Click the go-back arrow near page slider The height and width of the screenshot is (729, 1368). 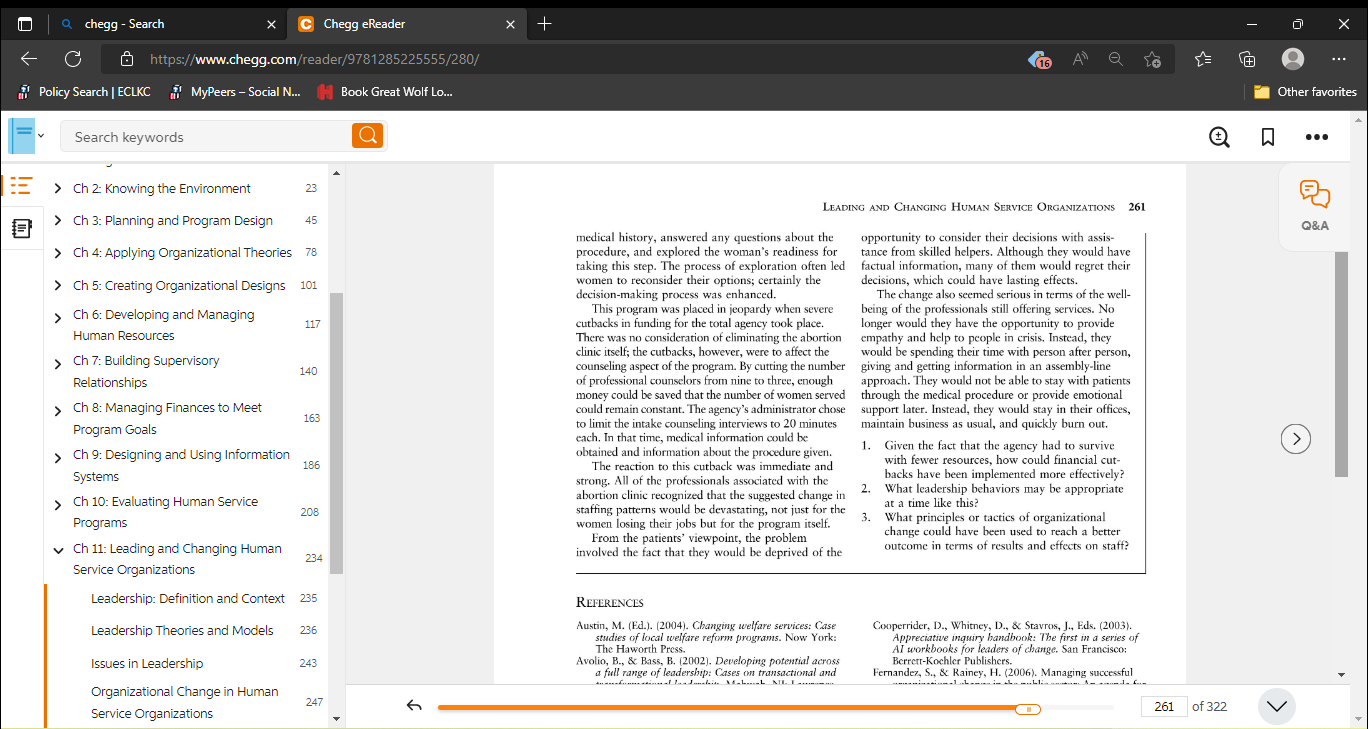pyautogui.click(x=415, y=706)
